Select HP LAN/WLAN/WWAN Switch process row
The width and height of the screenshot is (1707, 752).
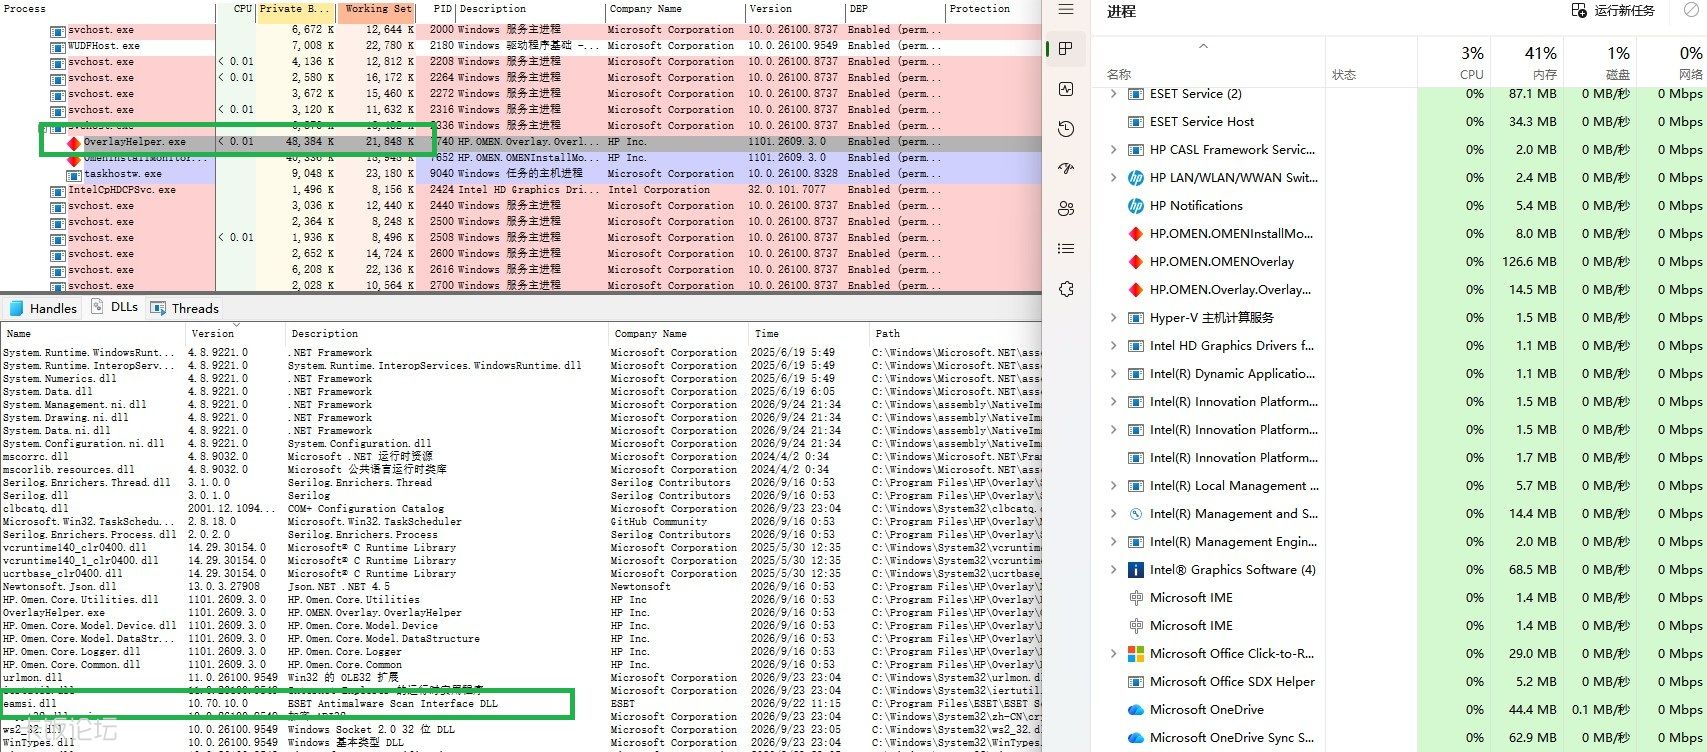[1399, 178]
